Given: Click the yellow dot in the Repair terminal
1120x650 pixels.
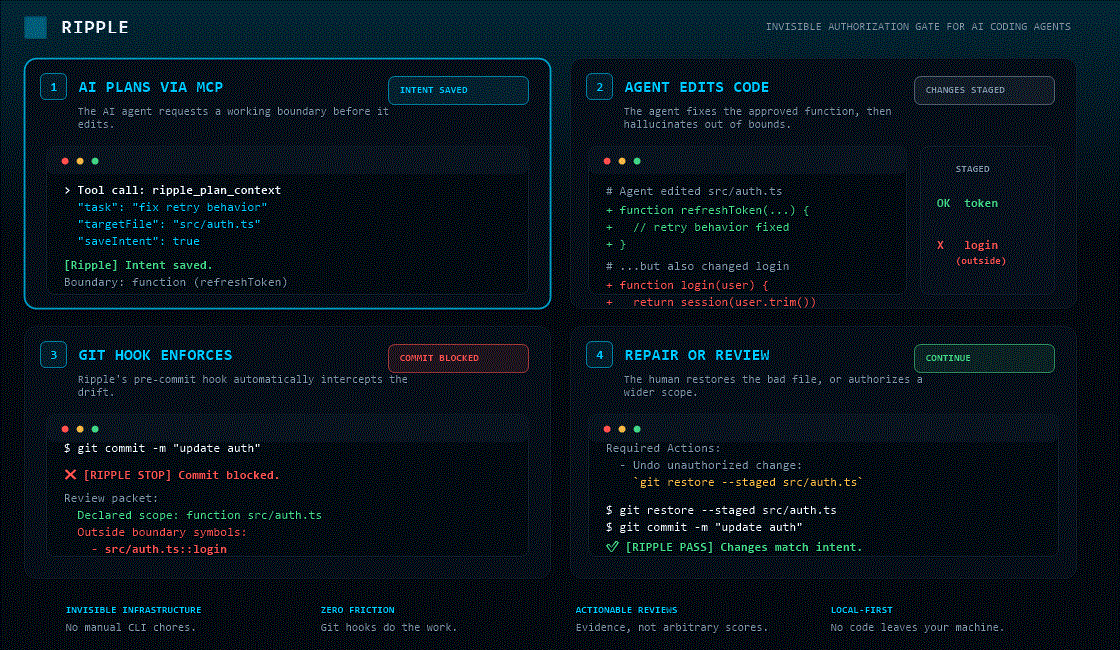Looking at the screenshot, I should coord(622,429).
